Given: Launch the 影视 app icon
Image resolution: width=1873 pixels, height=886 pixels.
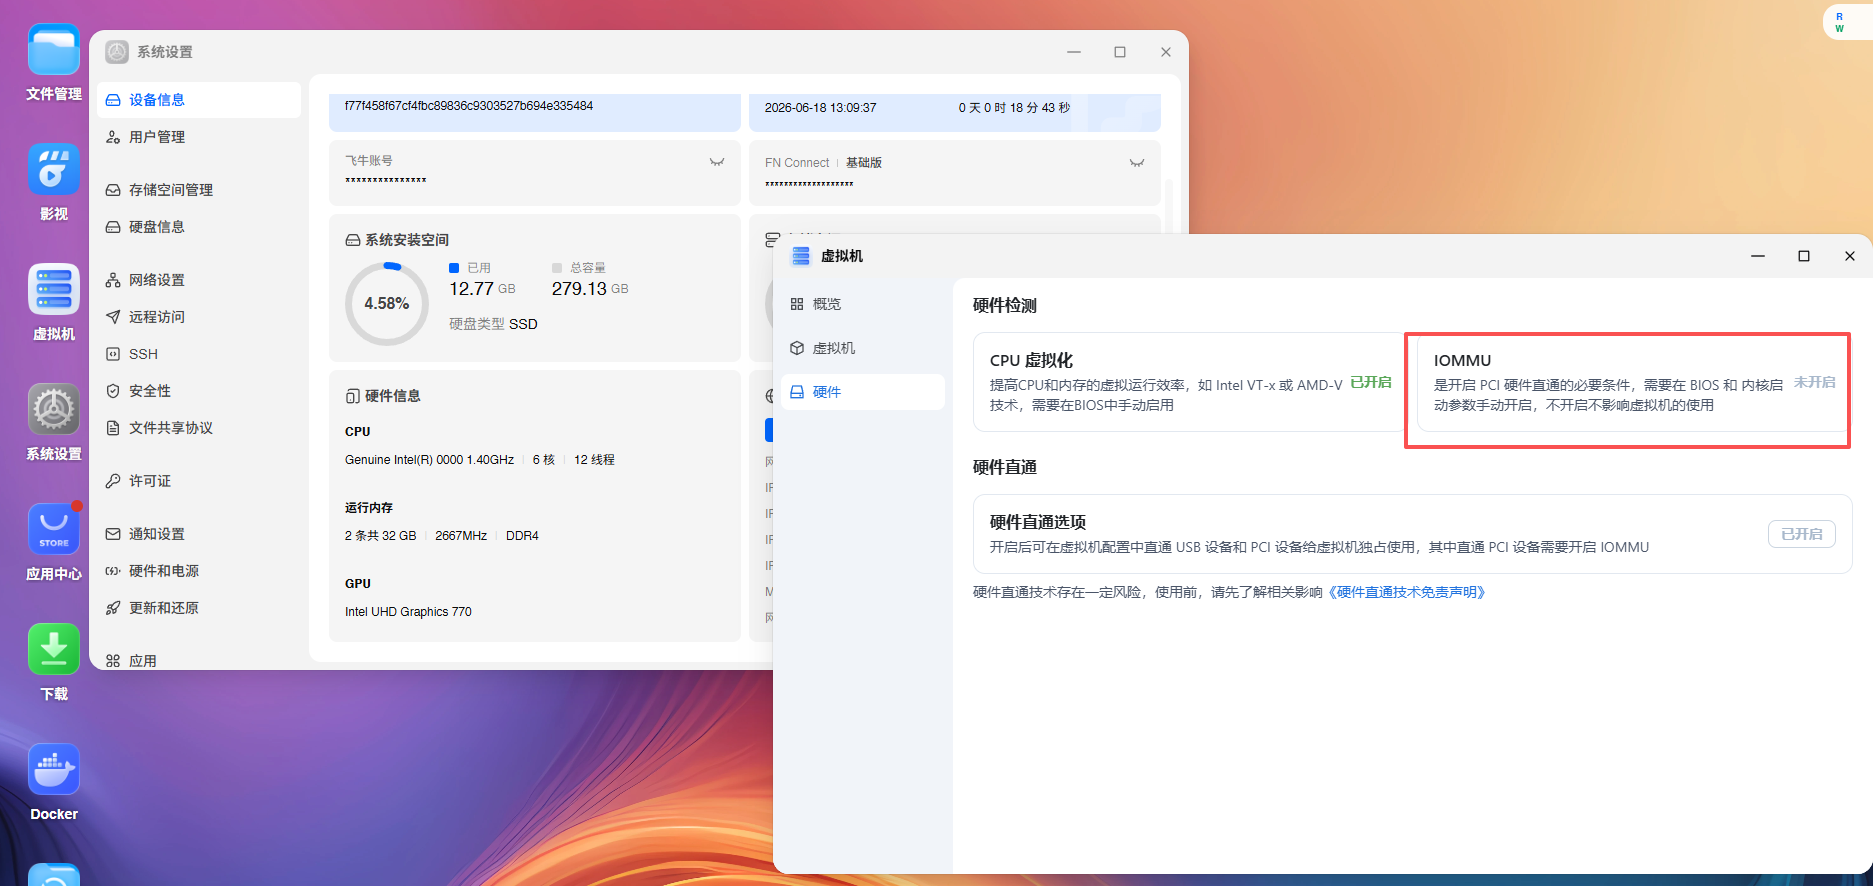Looking at the screenshot, I should point(54,170).
